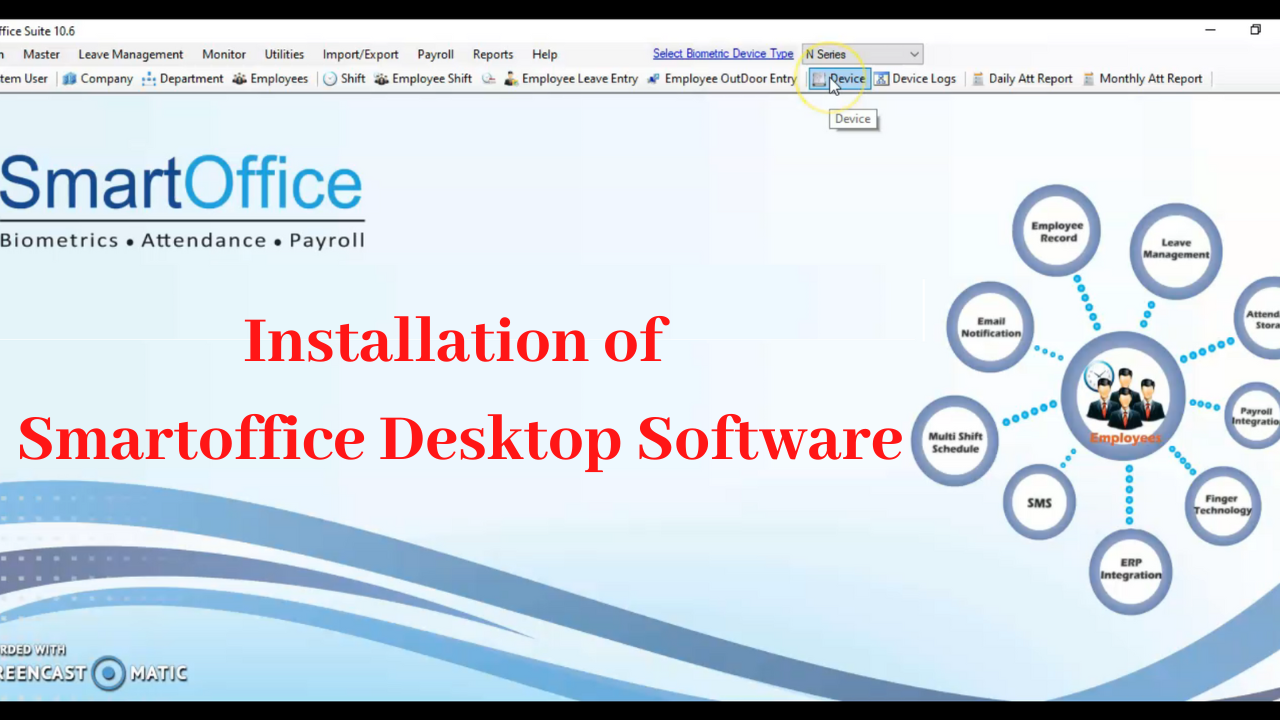Click the Shift clock icon

[344, 78]
